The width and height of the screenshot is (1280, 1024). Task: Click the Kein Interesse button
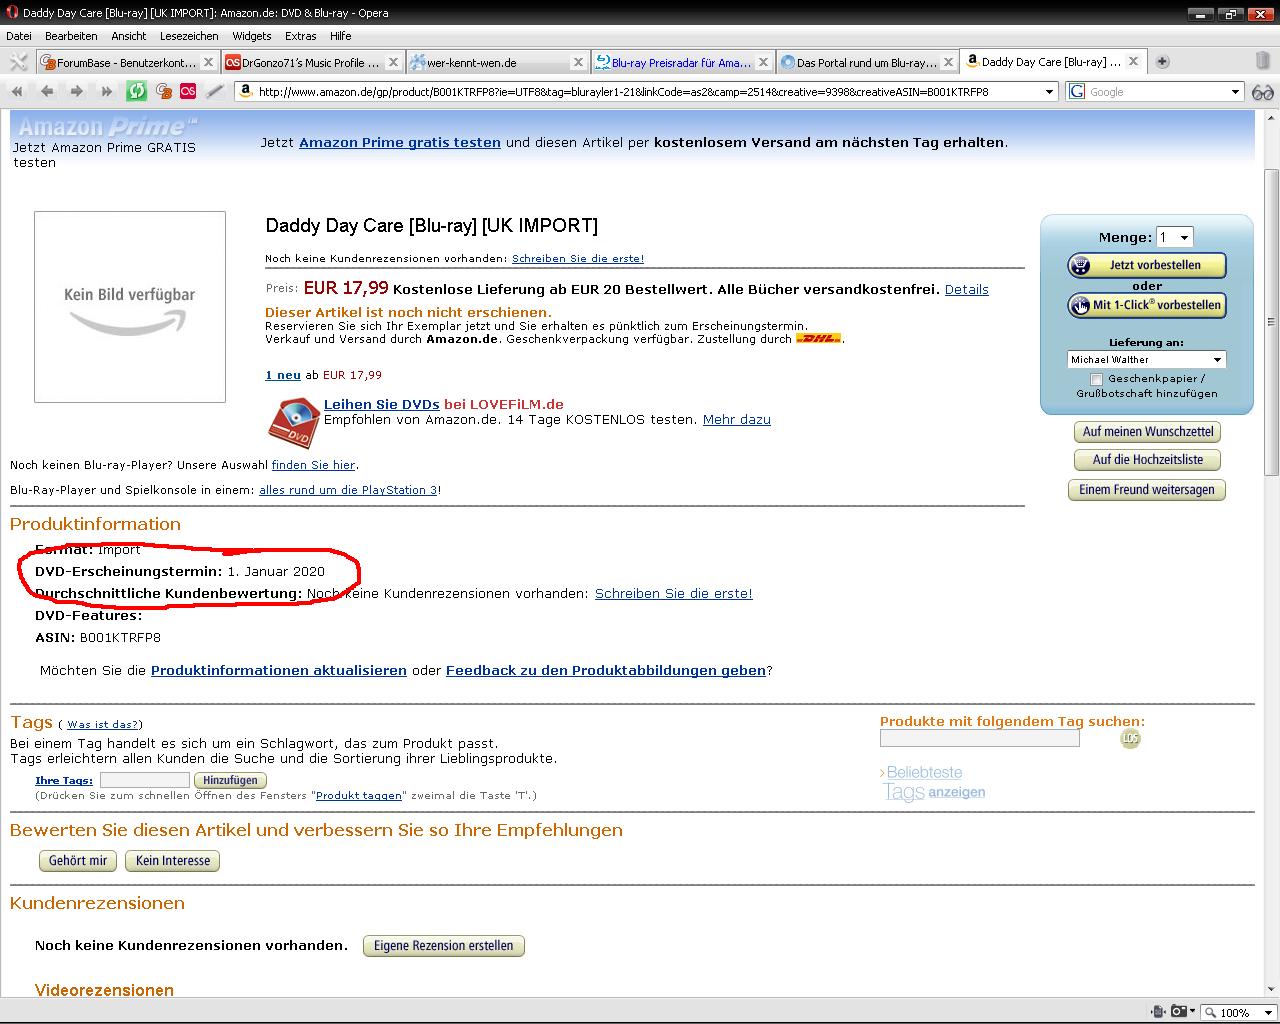173,861
